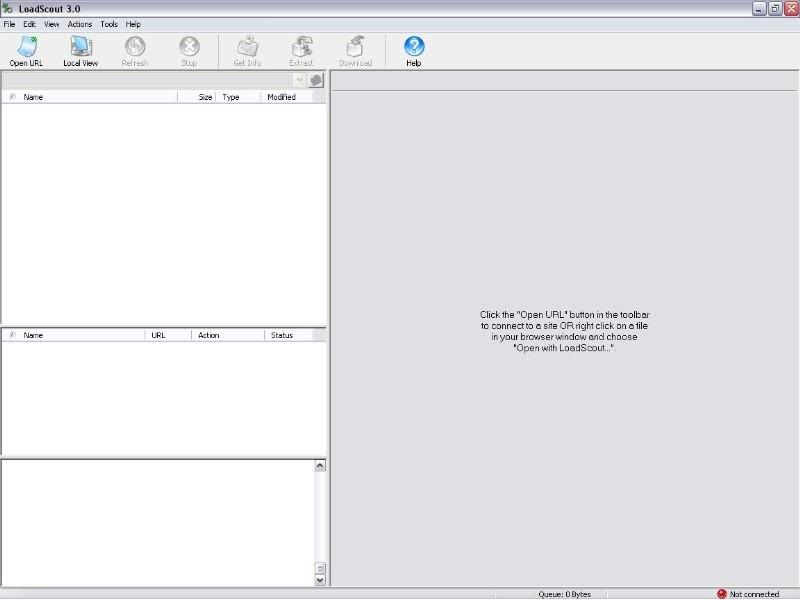Click the Download toolbar icon

click(356, 51)
